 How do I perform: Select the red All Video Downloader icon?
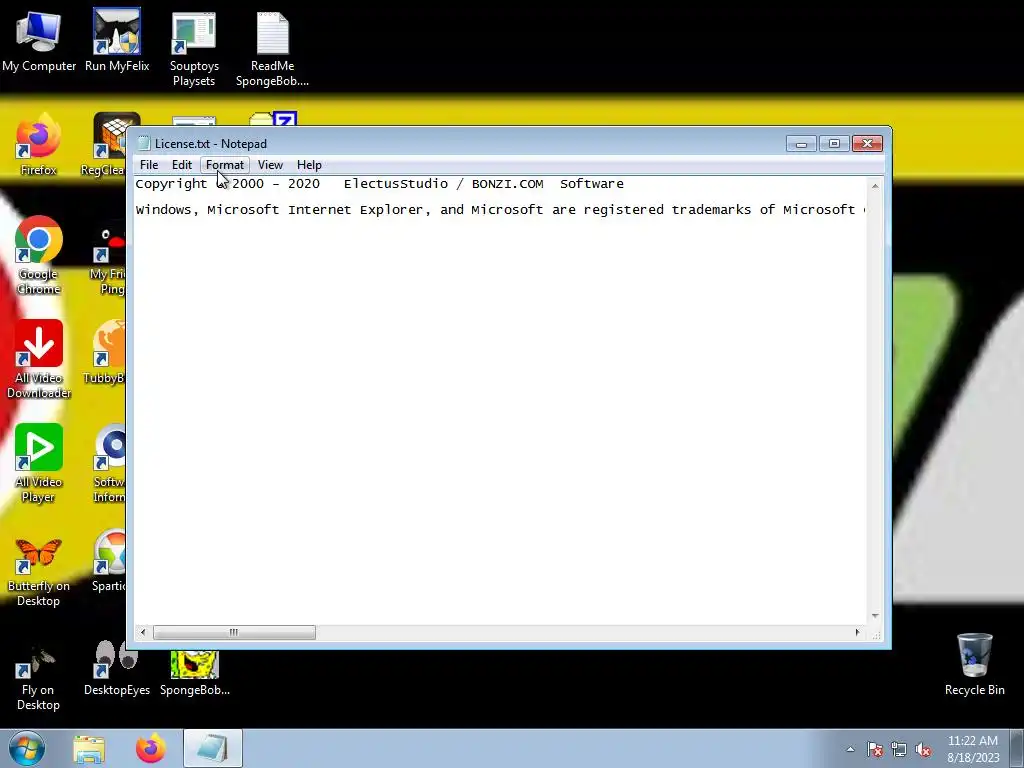39,359
